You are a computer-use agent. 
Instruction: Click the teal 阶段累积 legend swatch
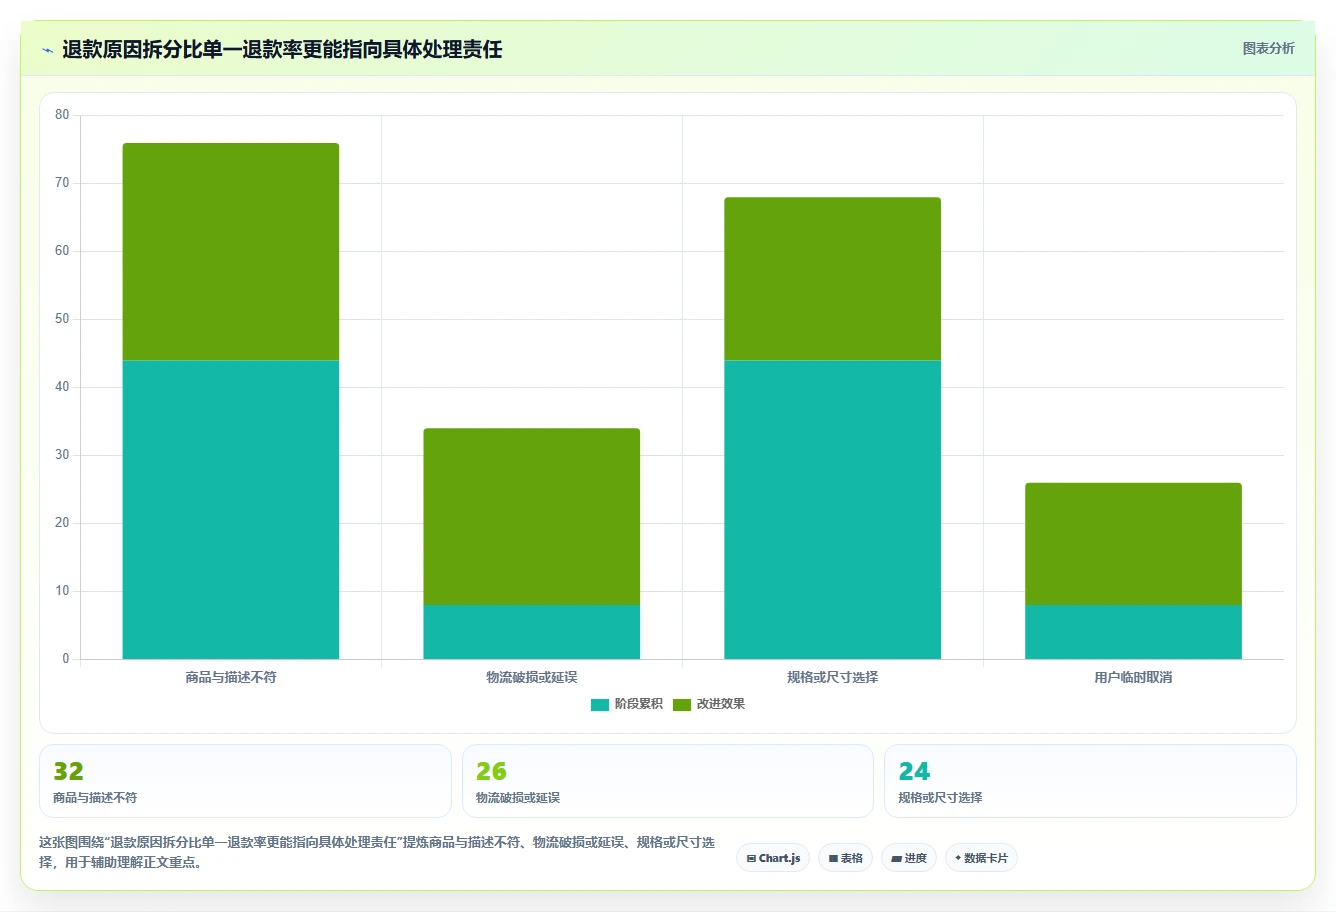tap(600, 705)
